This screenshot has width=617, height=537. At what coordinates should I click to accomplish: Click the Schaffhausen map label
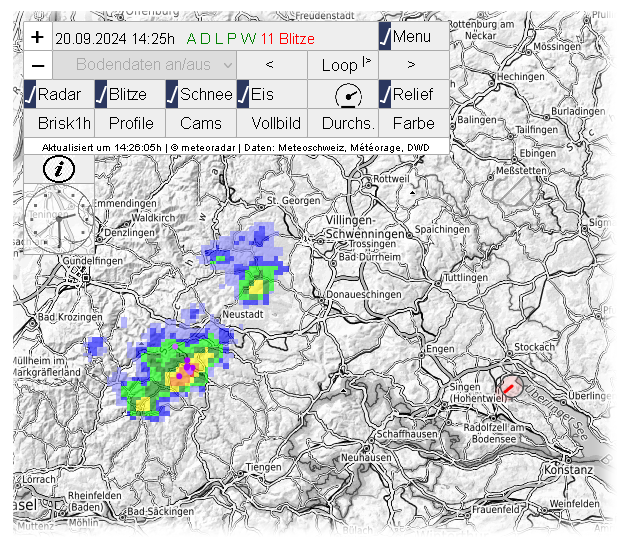tap(407, 434)
